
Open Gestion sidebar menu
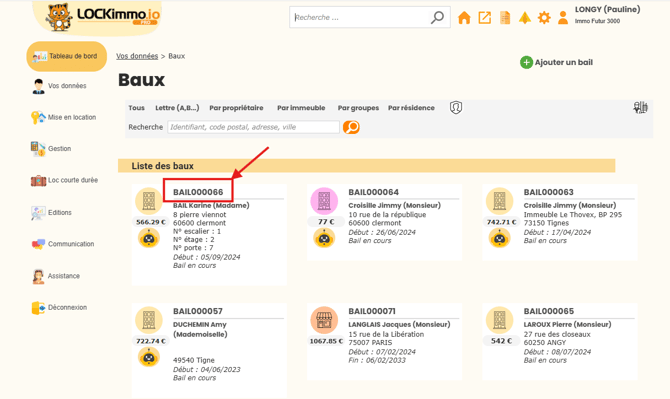(51, 149)
